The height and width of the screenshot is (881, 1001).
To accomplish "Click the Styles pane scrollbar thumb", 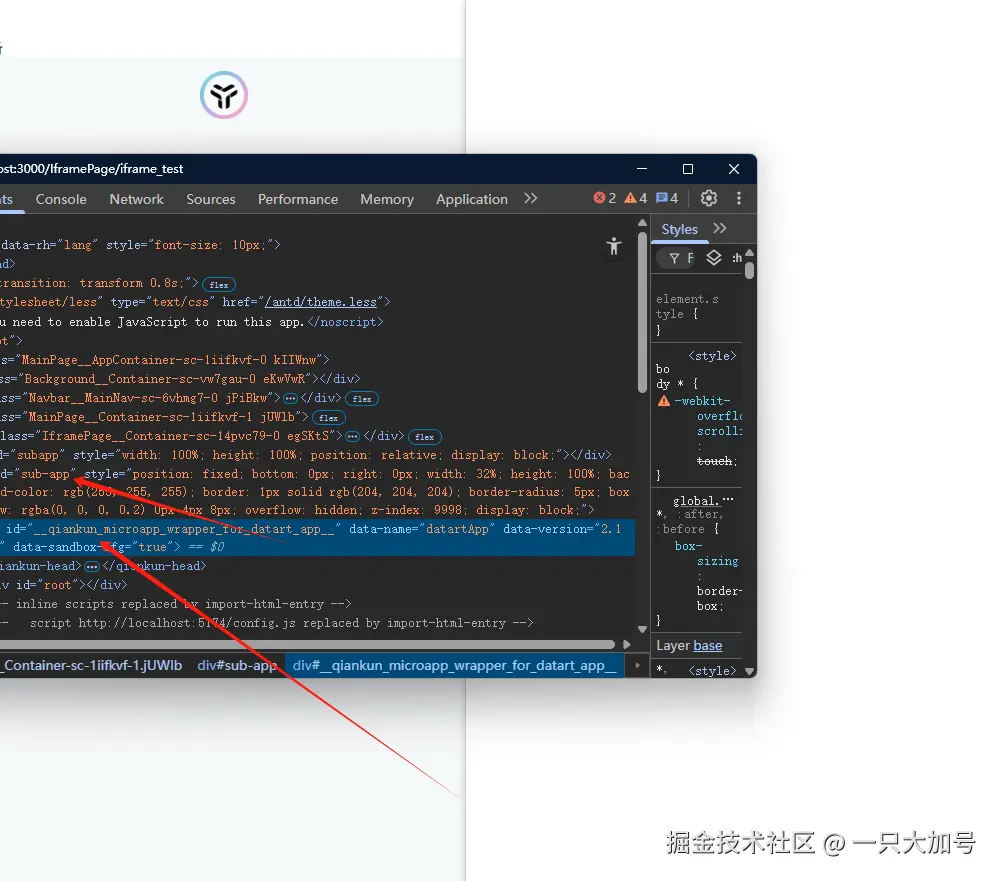I will click(749, 271).
